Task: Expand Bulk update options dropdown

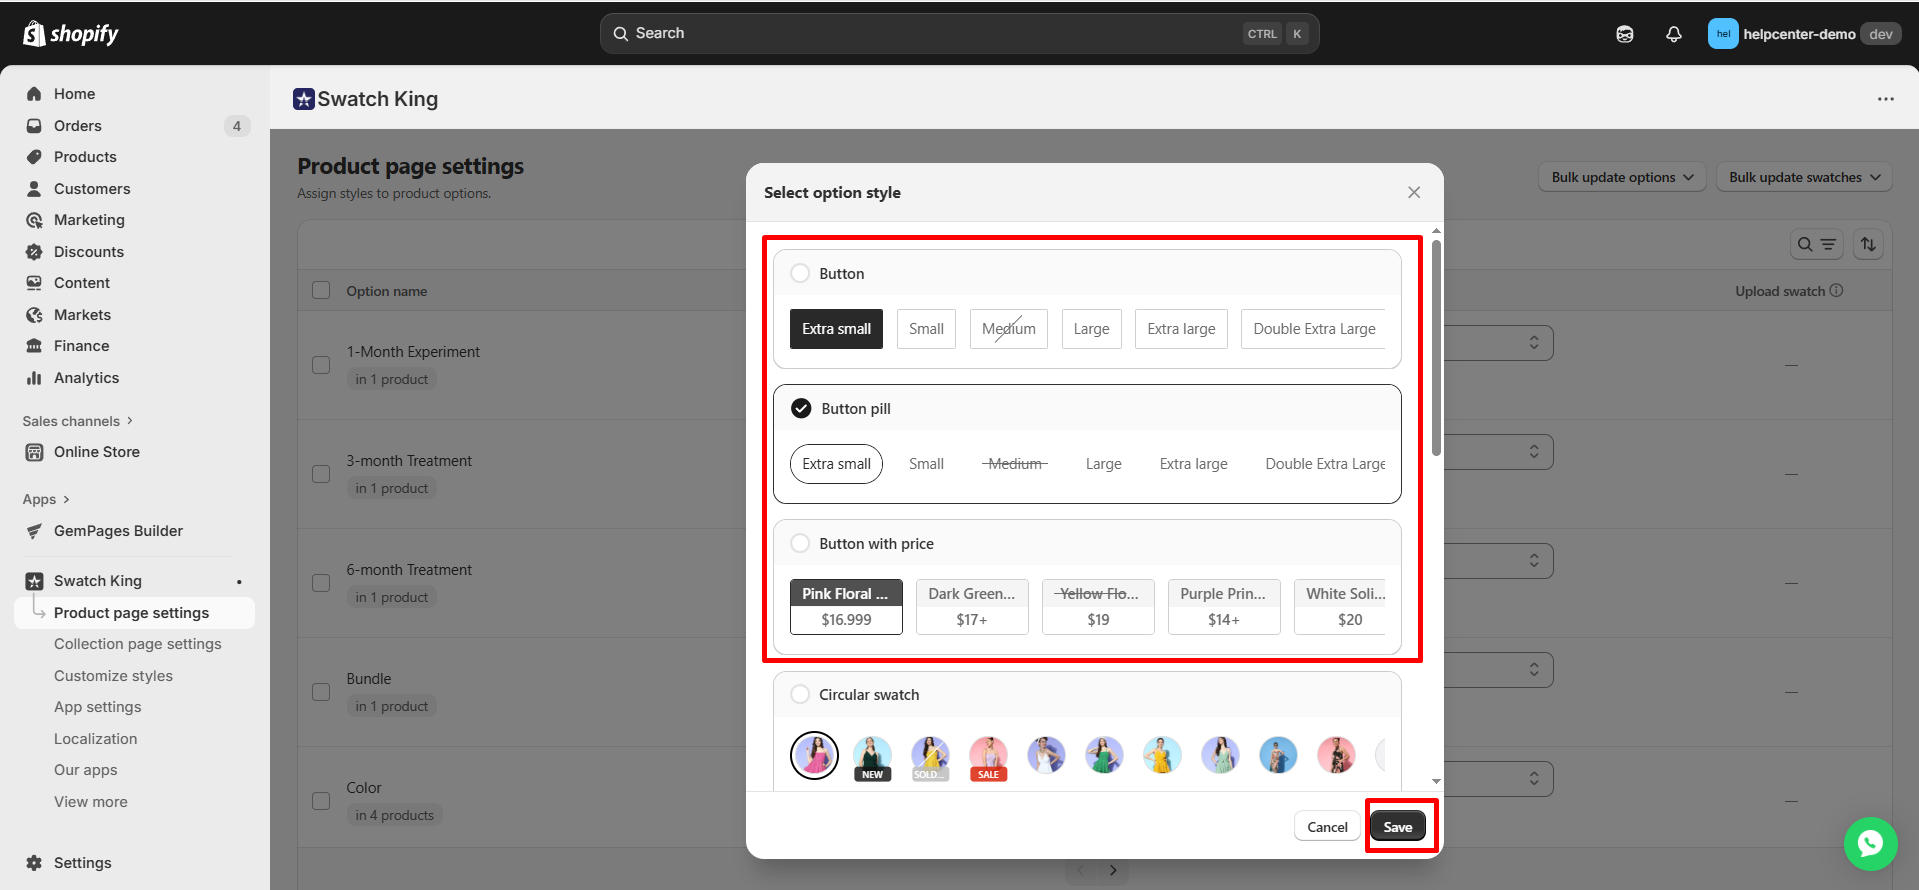Action: pos(1621,177)
